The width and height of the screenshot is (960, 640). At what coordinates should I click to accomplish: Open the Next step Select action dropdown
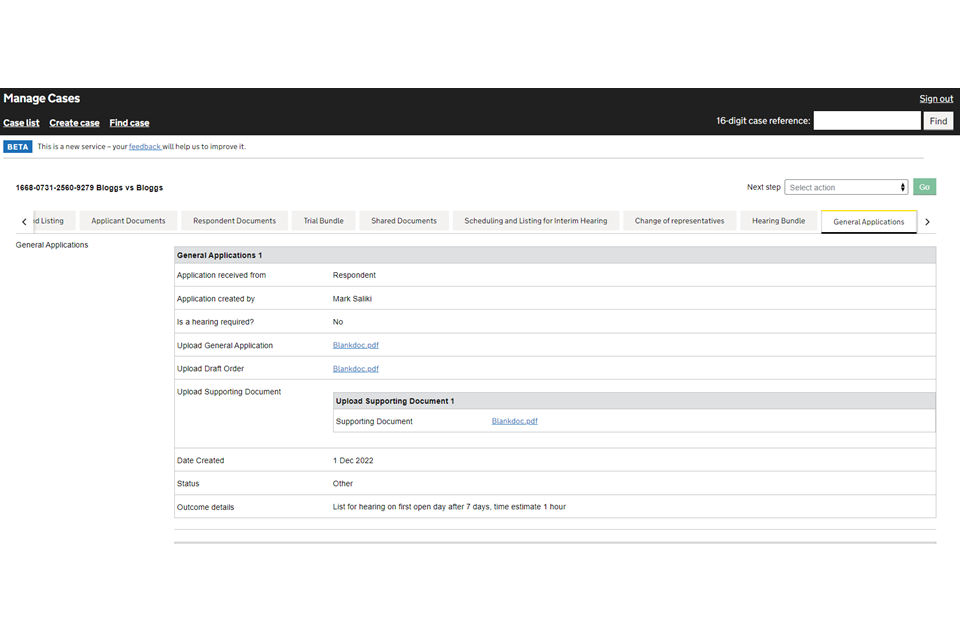tap(846, 187)
